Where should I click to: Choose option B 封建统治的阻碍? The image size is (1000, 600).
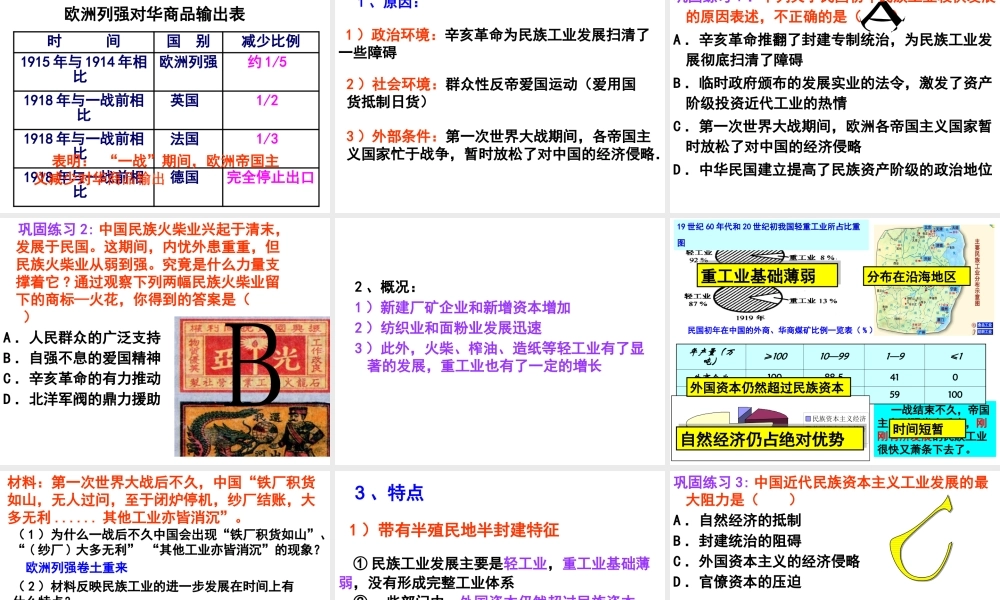737,541
